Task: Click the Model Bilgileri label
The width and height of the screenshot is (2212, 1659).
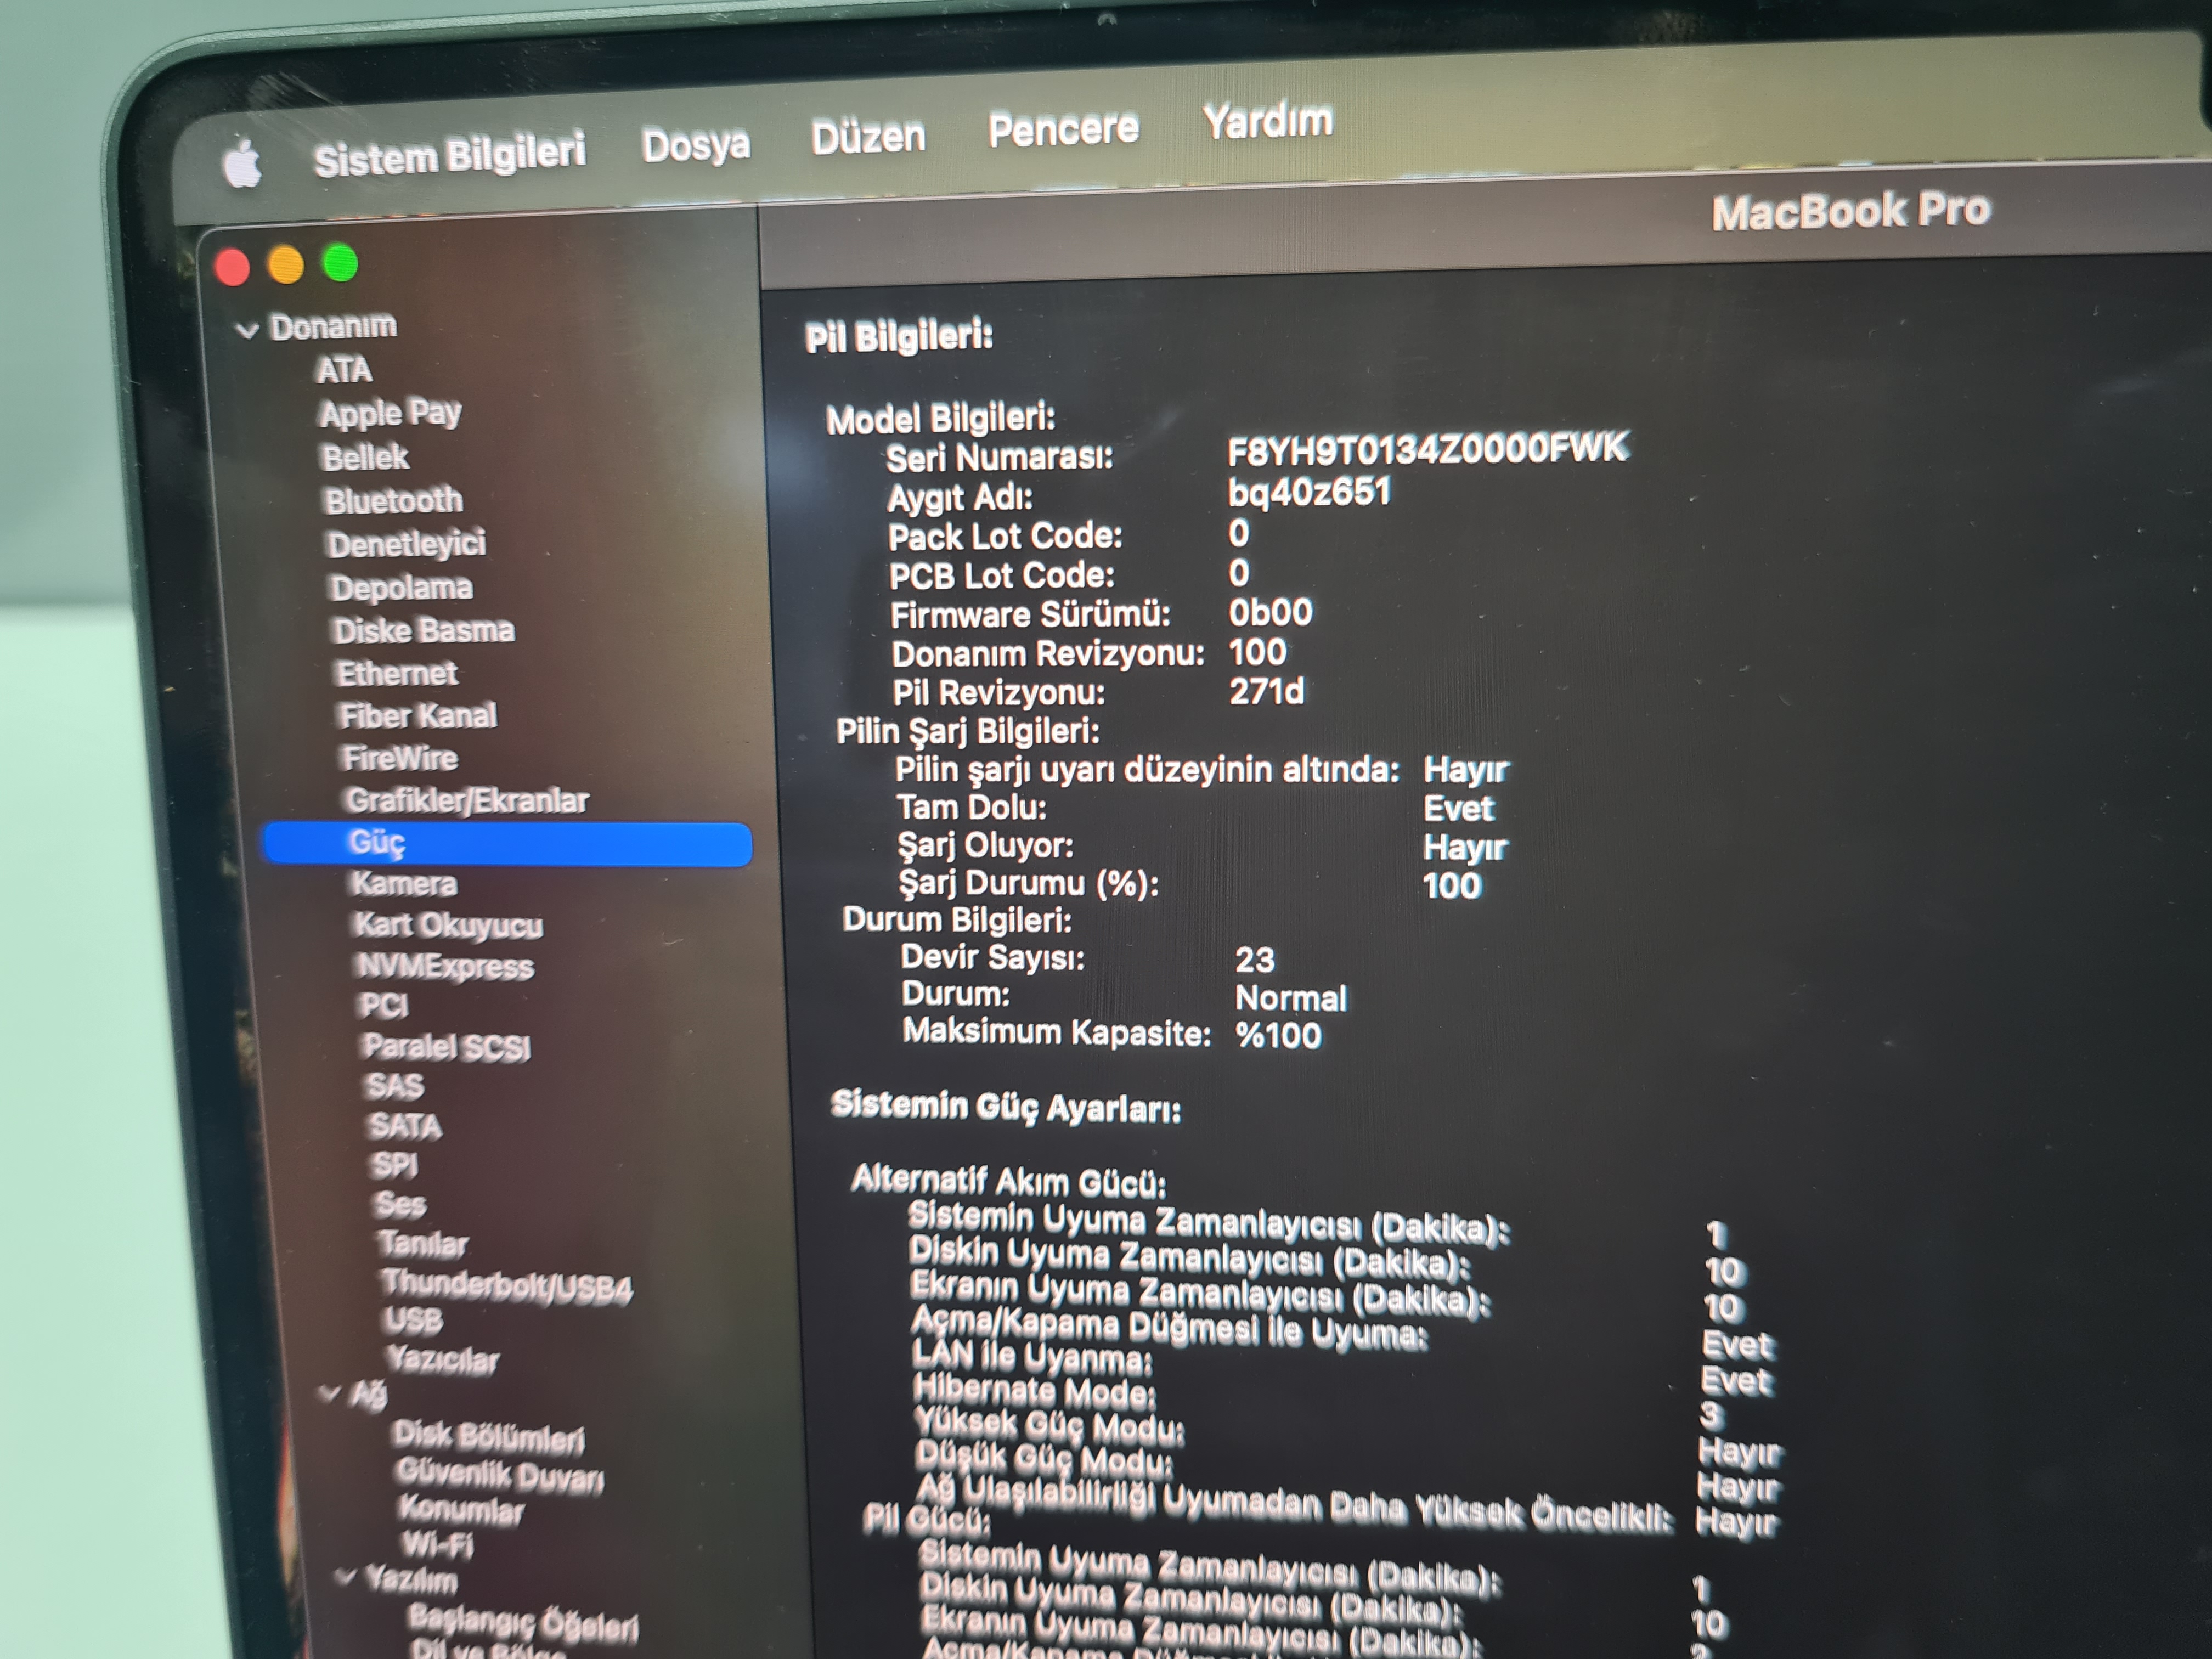Action: coord(940,419)
